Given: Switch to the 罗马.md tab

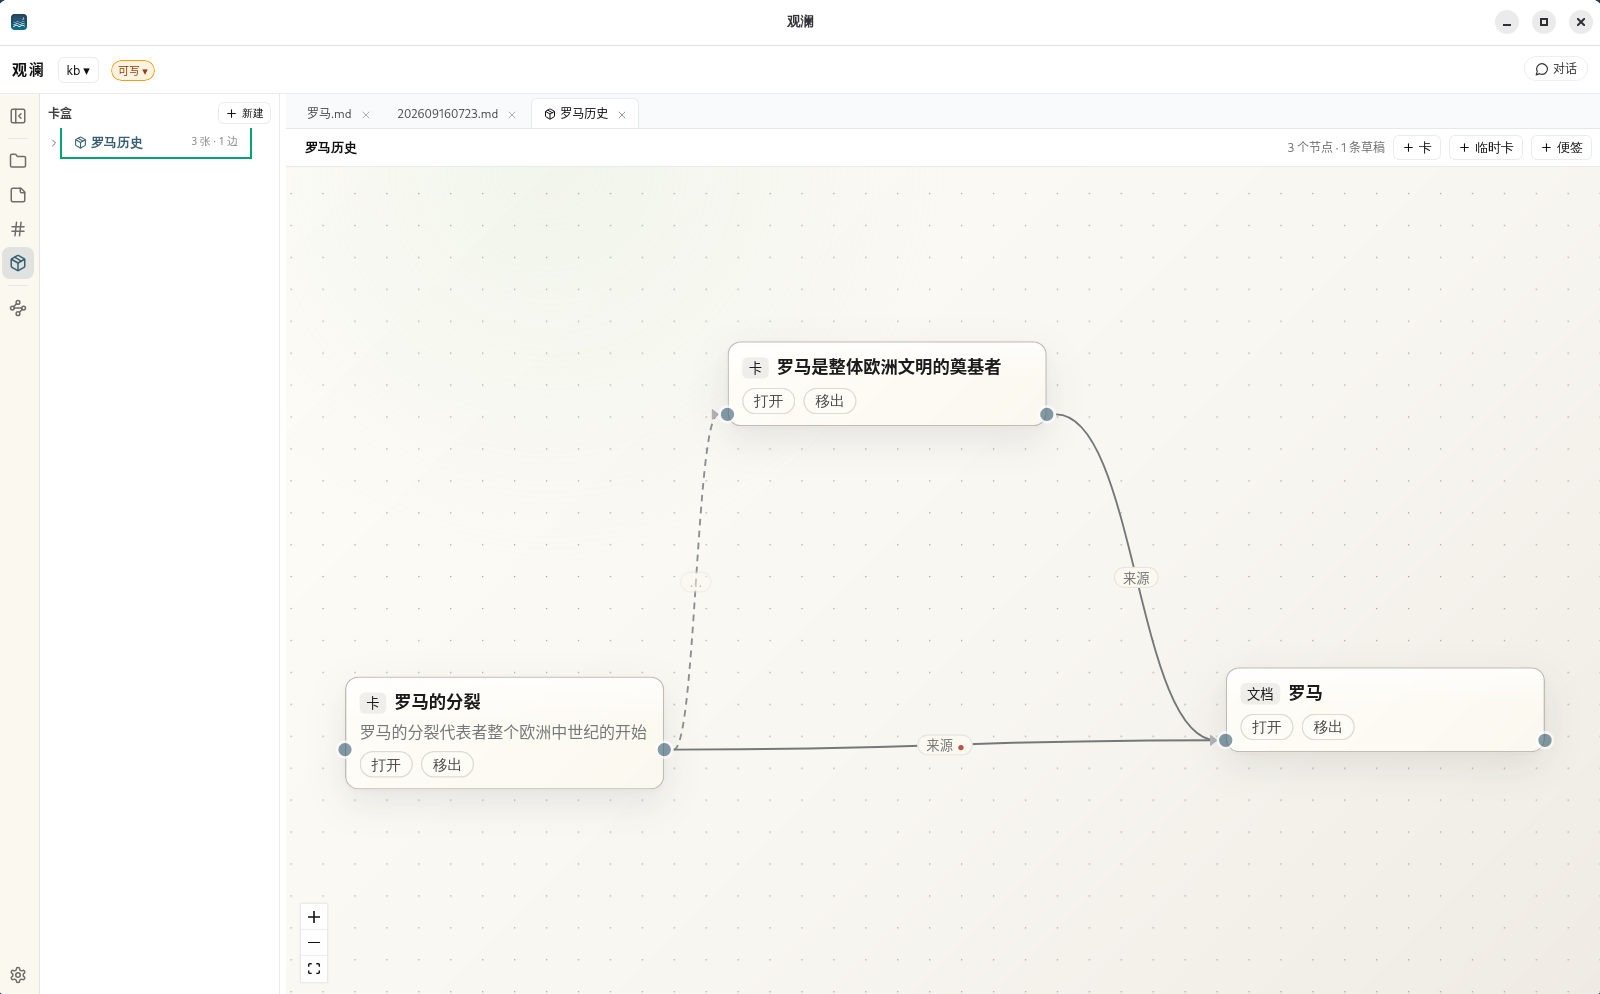Looking at the screenshot, I should [329, 114].
